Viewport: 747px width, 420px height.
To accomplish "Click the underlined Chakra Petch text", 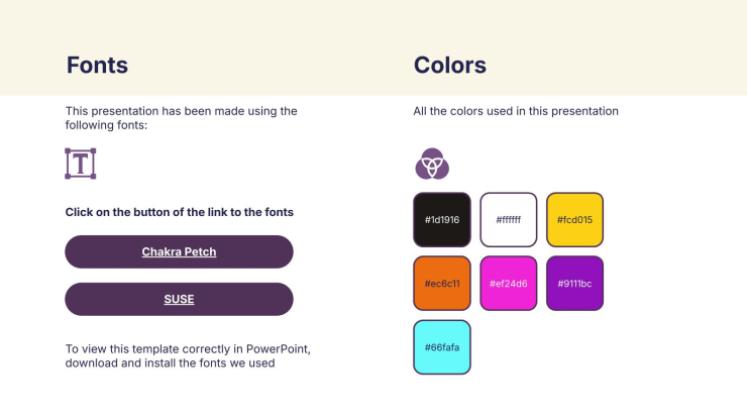I will (x=179, y=252).
